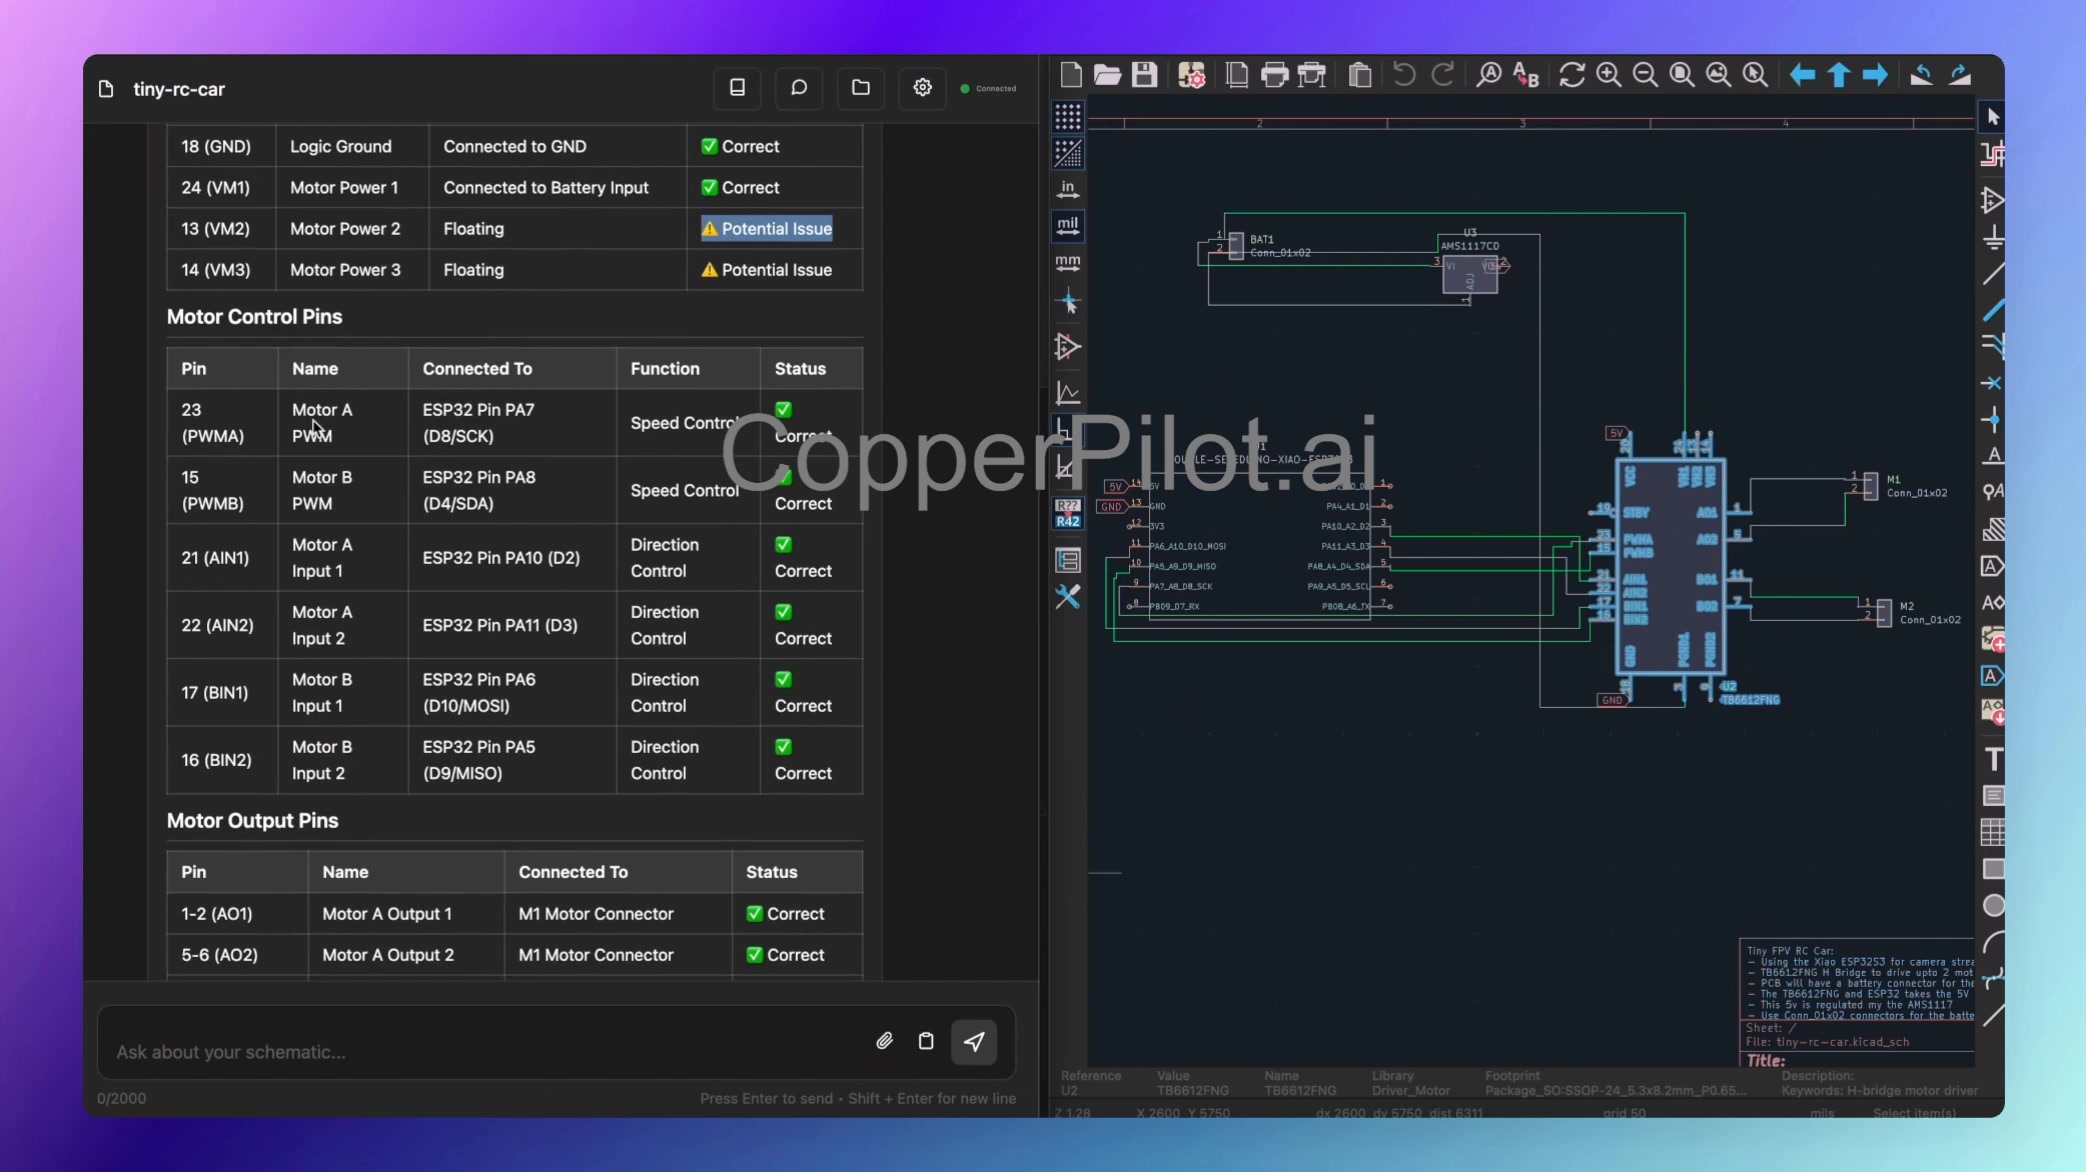Rotate selection clockwise

tap(1960, 75)
